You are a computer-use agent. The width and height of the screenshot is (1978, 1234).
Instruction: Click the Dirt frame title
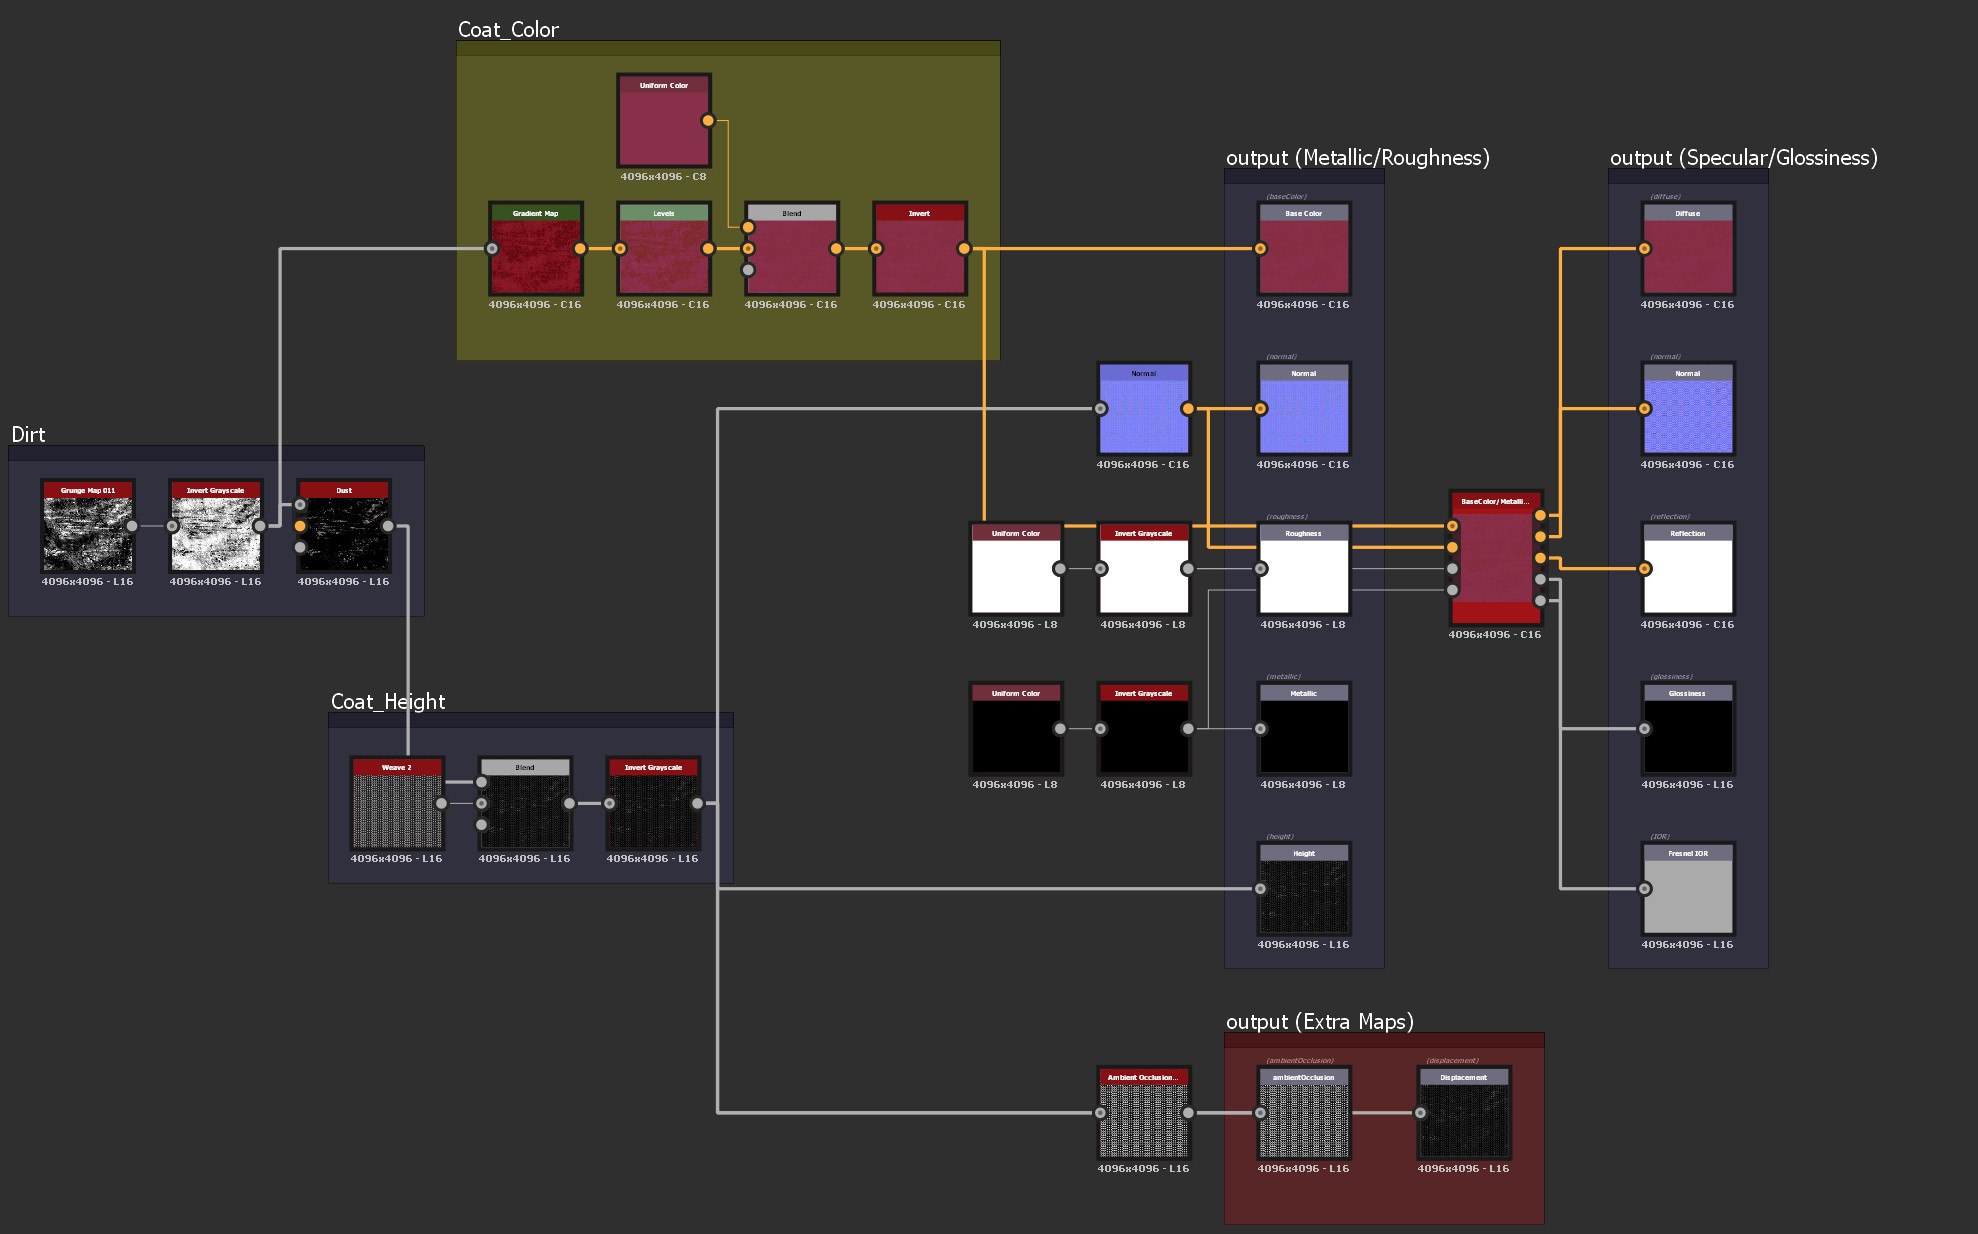[28, 434]
